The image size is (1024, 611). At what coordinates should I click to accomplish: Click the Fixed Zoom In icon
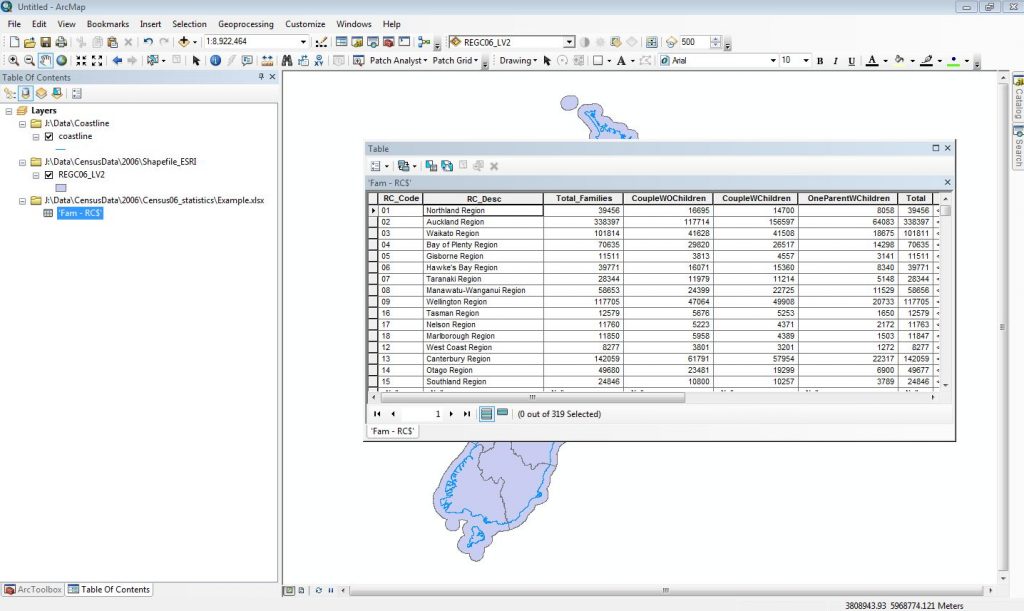(81, 61)
